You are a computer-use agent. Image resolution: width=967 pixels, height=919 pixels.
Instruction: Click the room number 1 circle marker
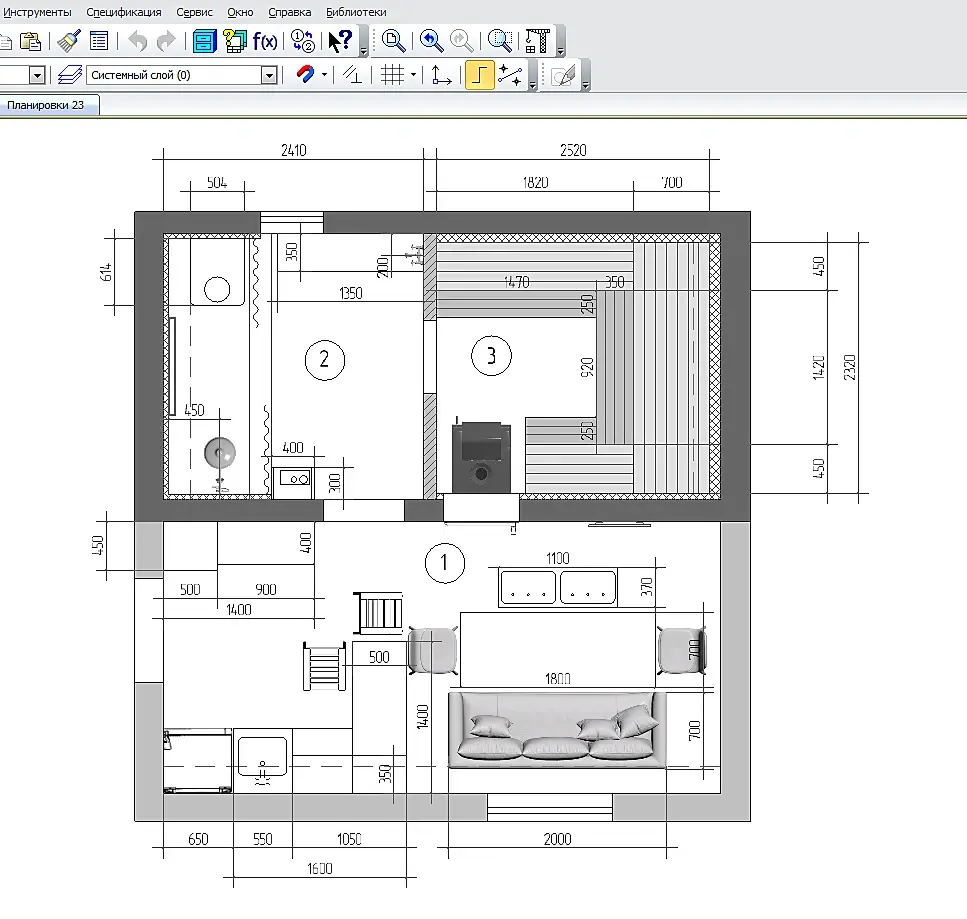[445, 563]
